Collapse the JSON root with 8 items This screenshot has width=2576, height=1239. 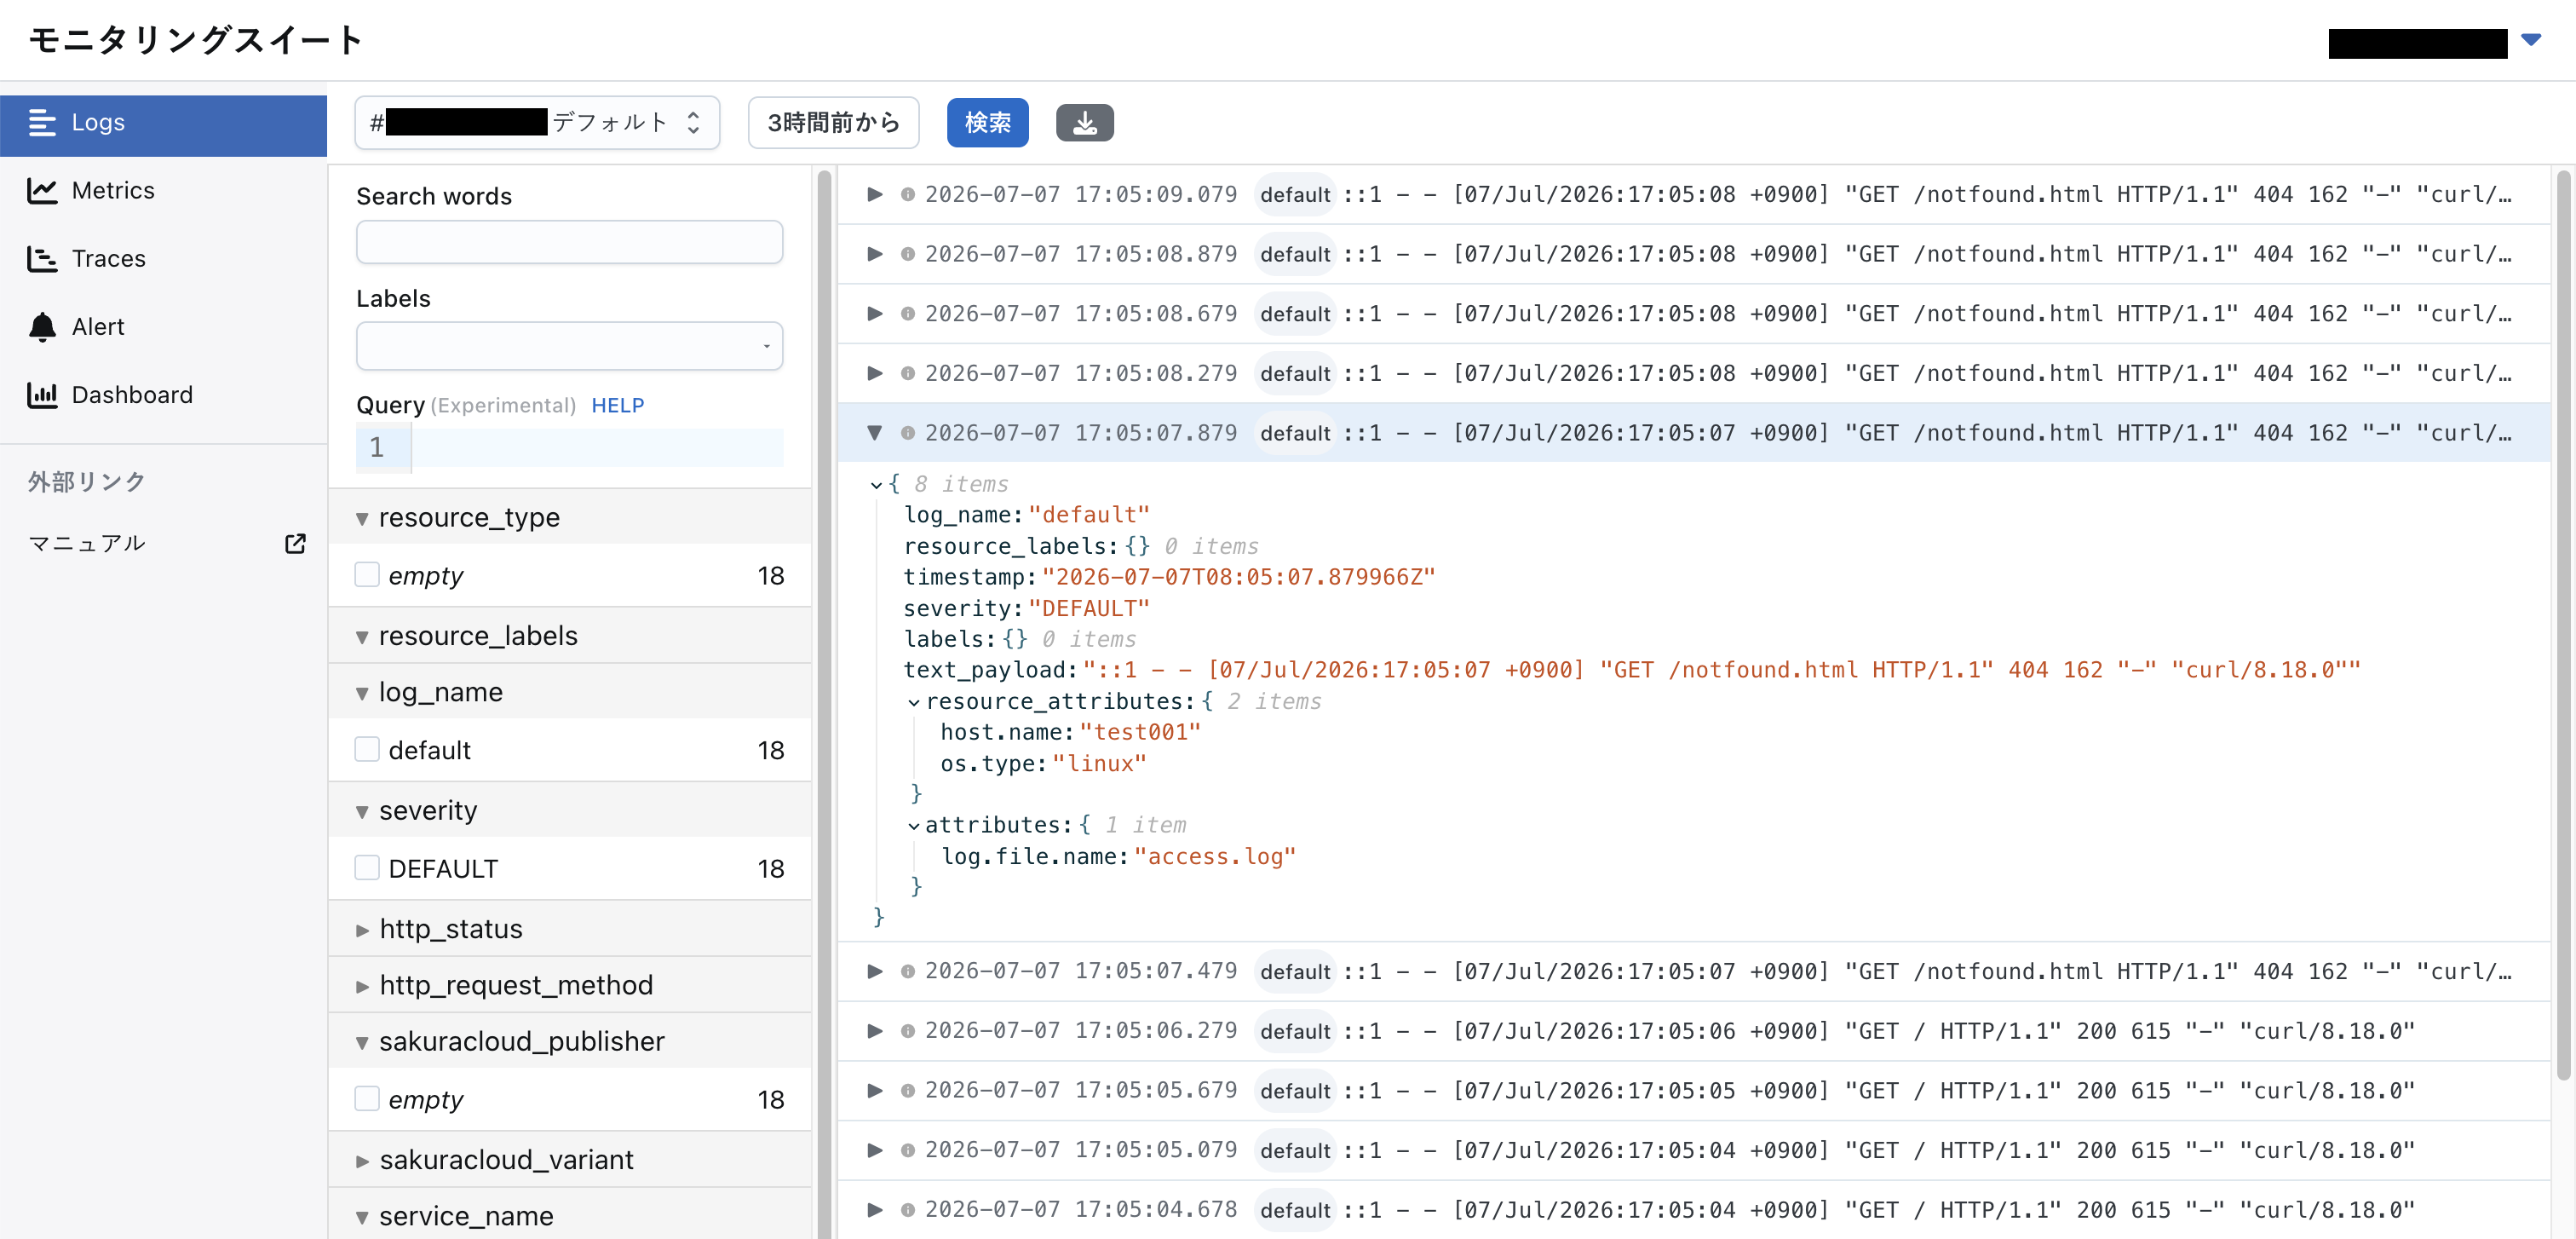(x=876, y=485)
